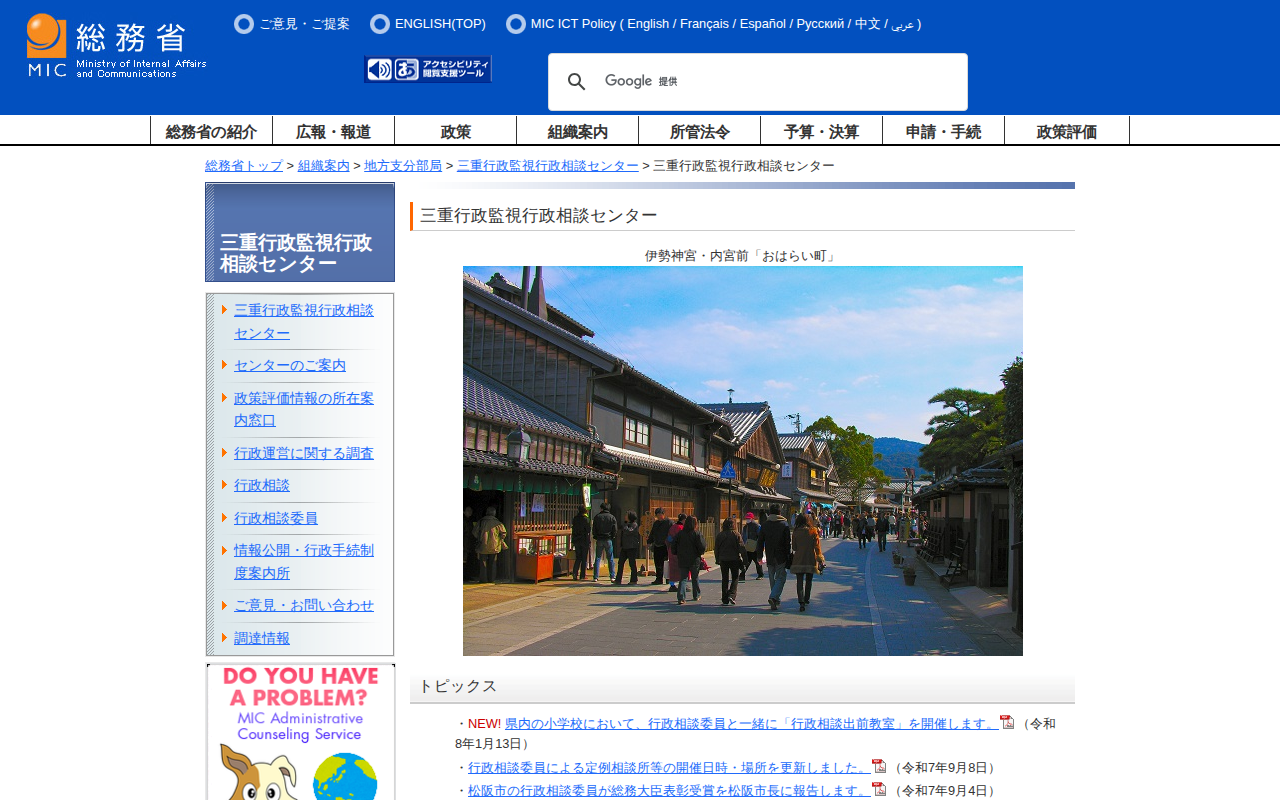The width and height of the screenshot is (1280, 800).
Task: Open MIC ICT Policy Français link
Action: pos(705,24)
